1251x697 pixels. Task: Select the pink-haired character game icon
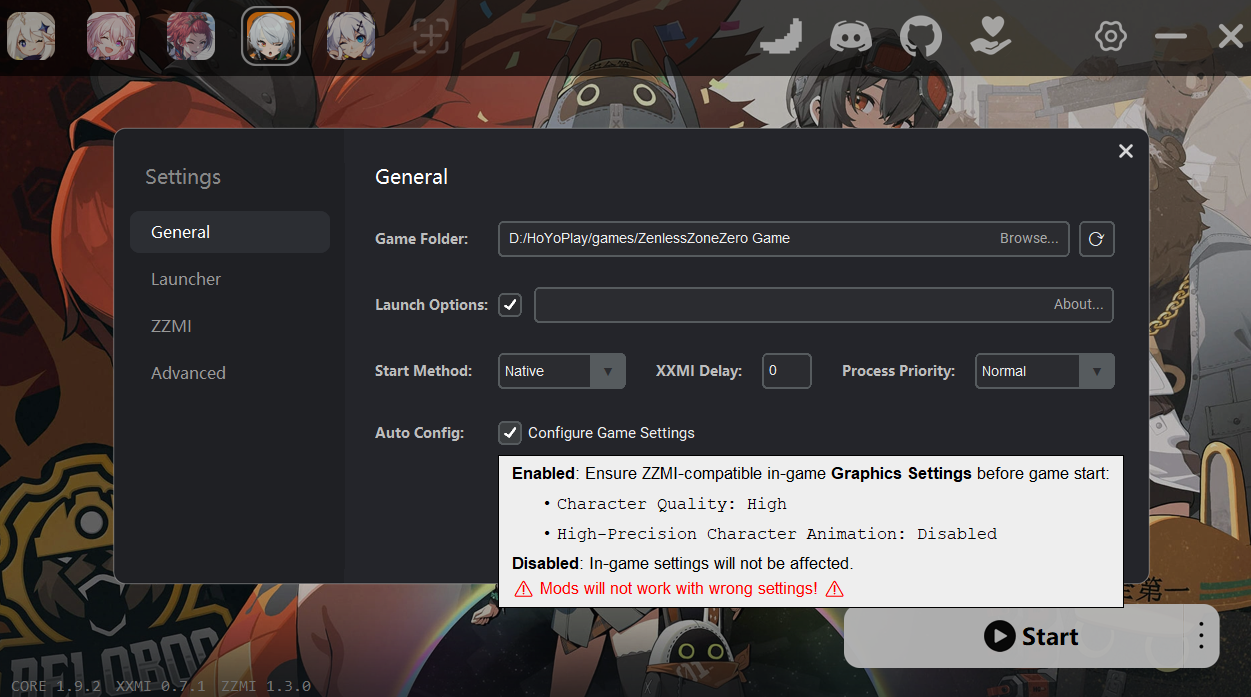(x=111, y=37)
